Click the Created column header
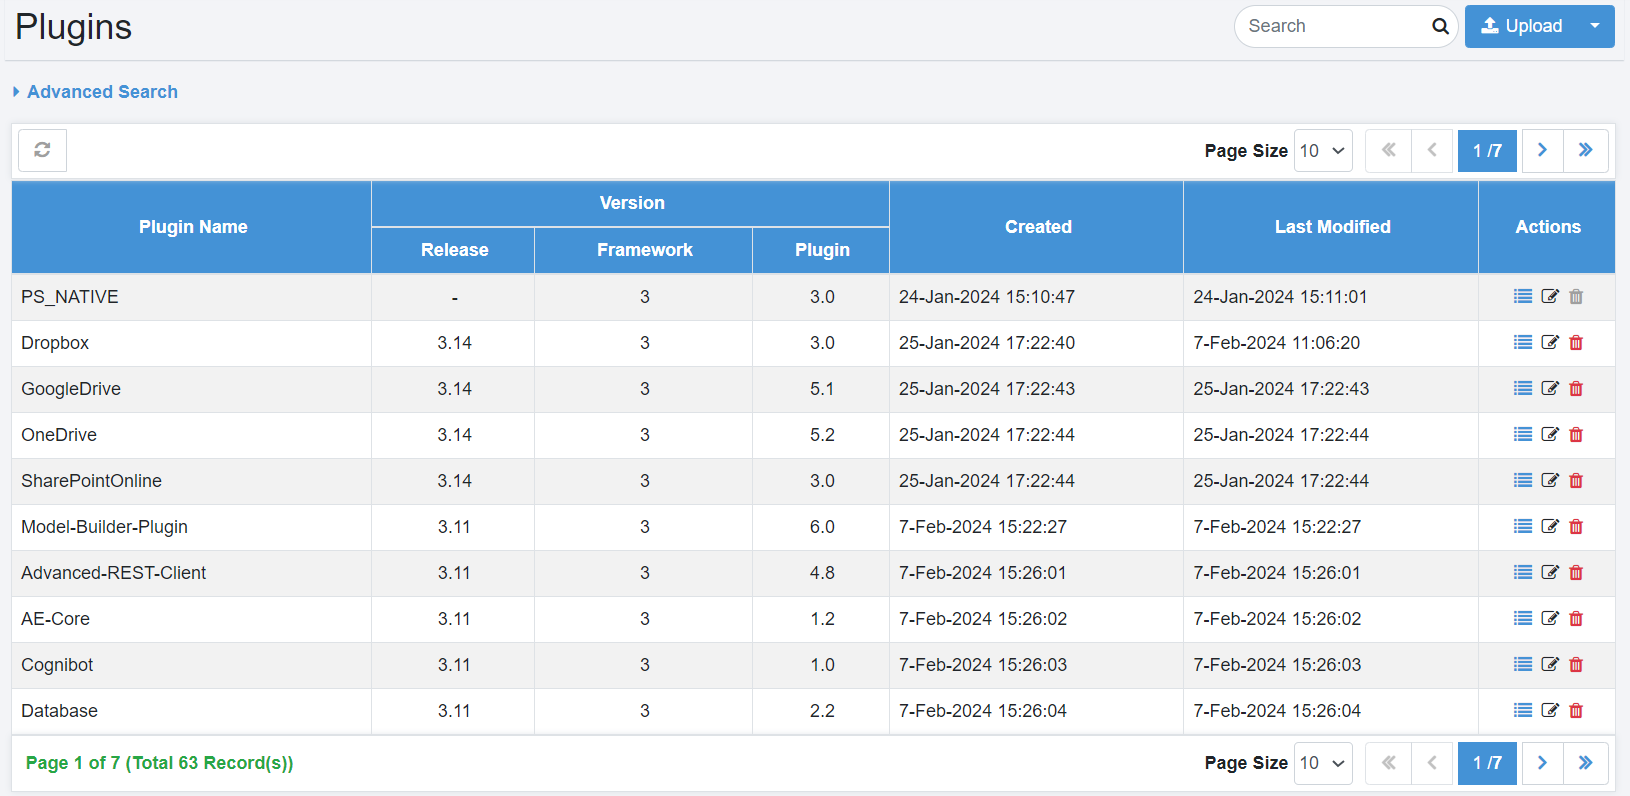The image size is (1630, 796). (1037, 227)
